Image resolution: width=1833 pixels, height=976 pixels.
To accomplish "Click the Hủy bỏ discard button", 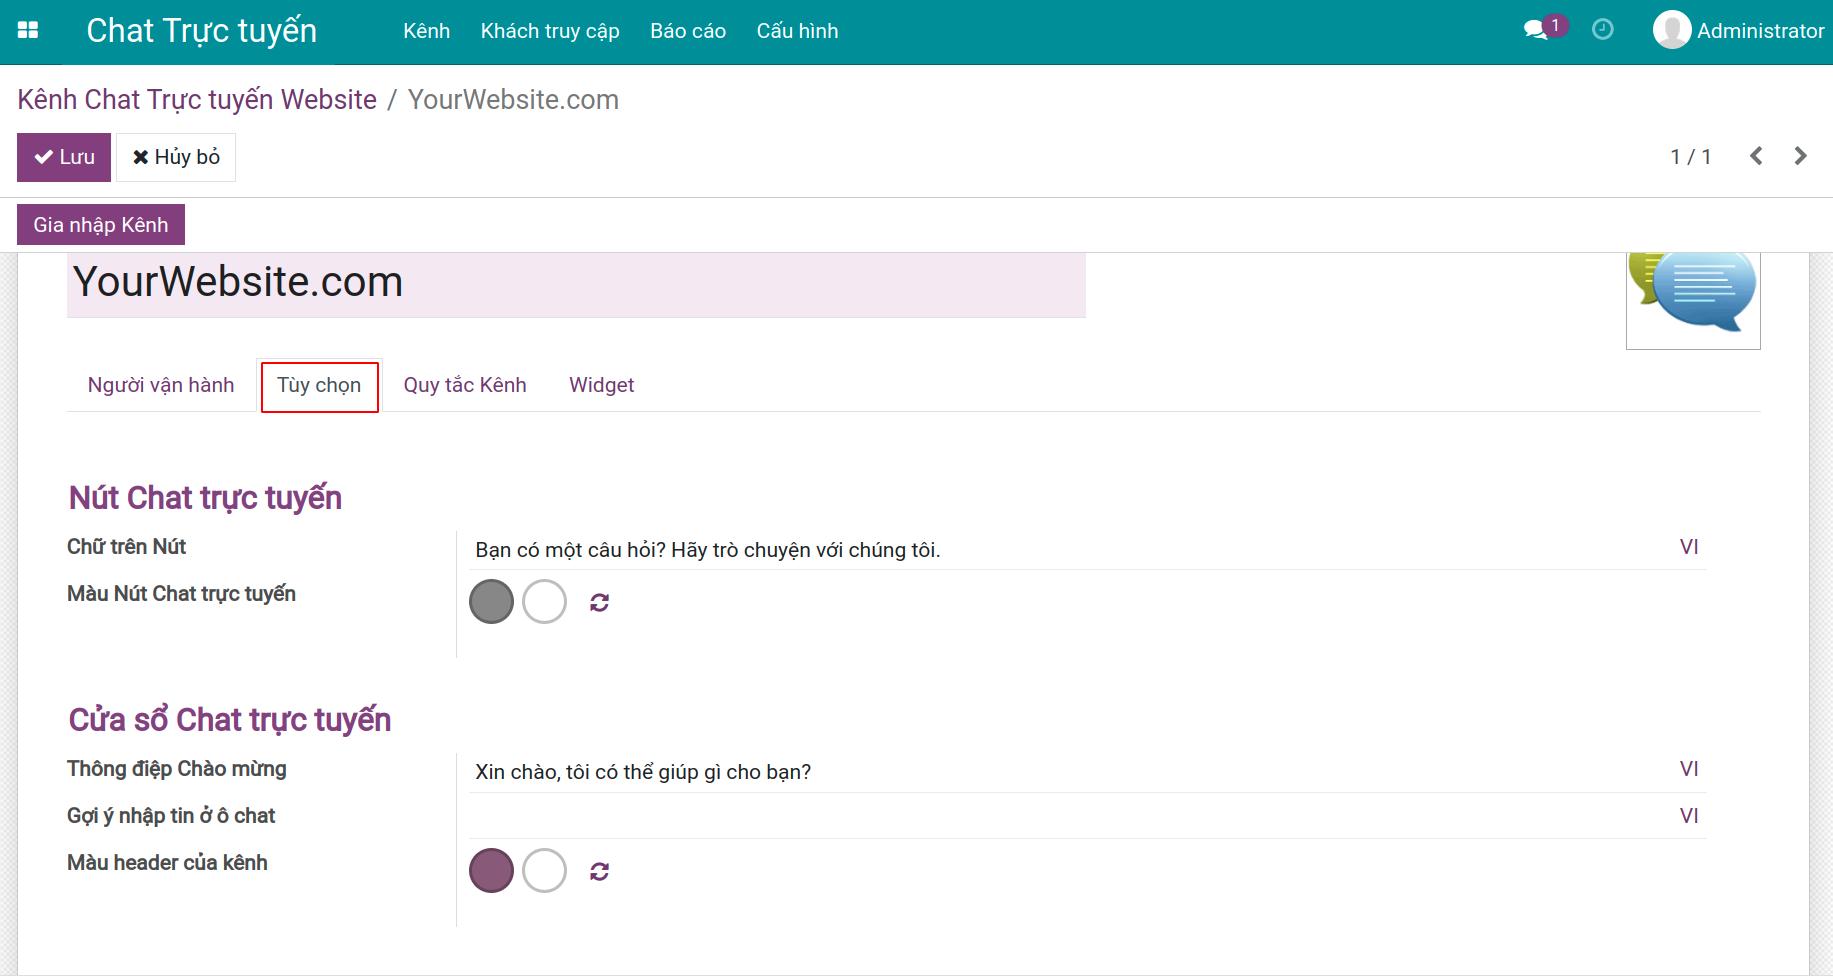I will tap(176, 157).
